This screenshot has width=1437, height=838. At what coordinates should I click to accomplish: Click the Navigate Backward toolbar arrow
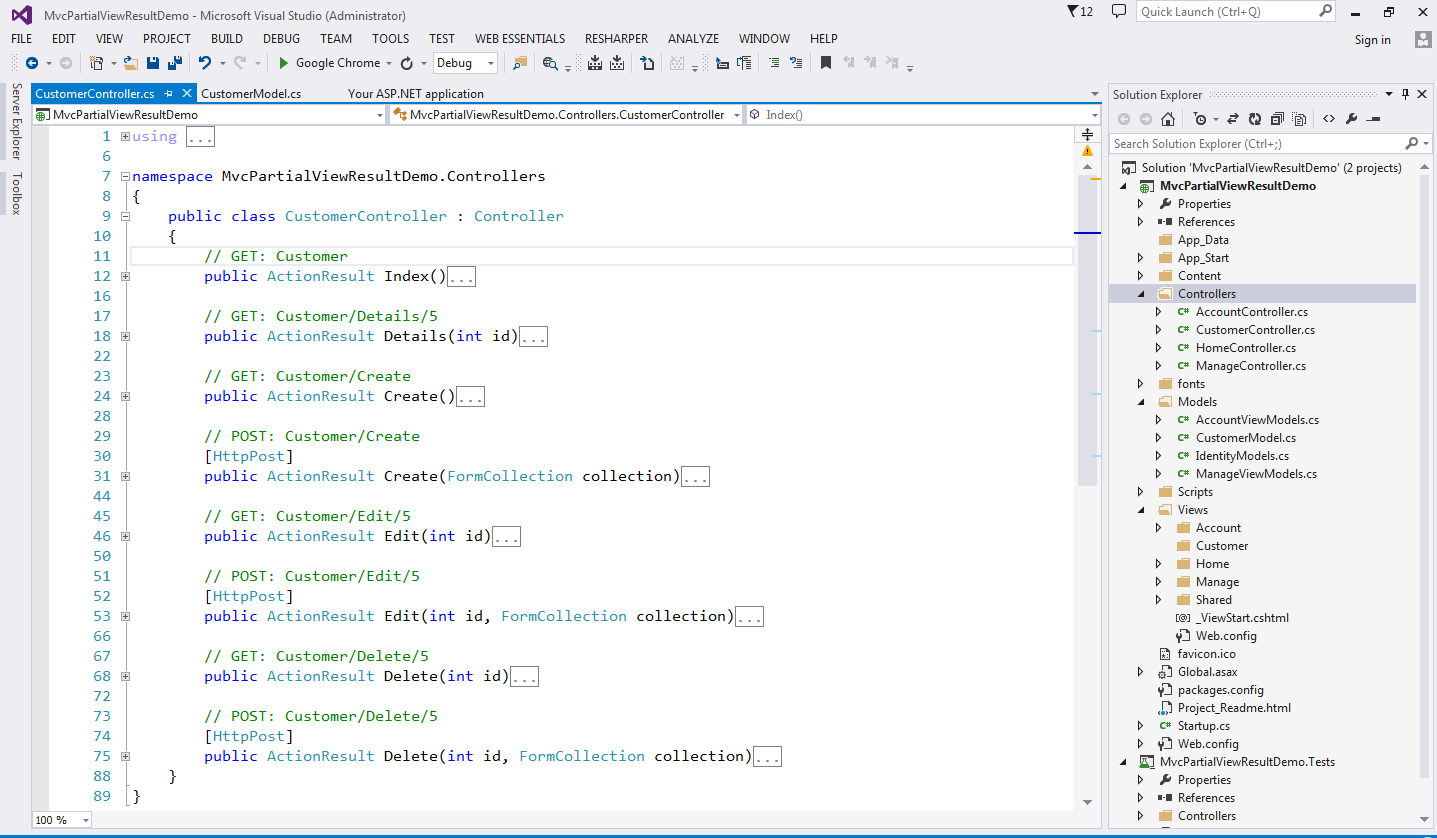[x=32, y=63]
